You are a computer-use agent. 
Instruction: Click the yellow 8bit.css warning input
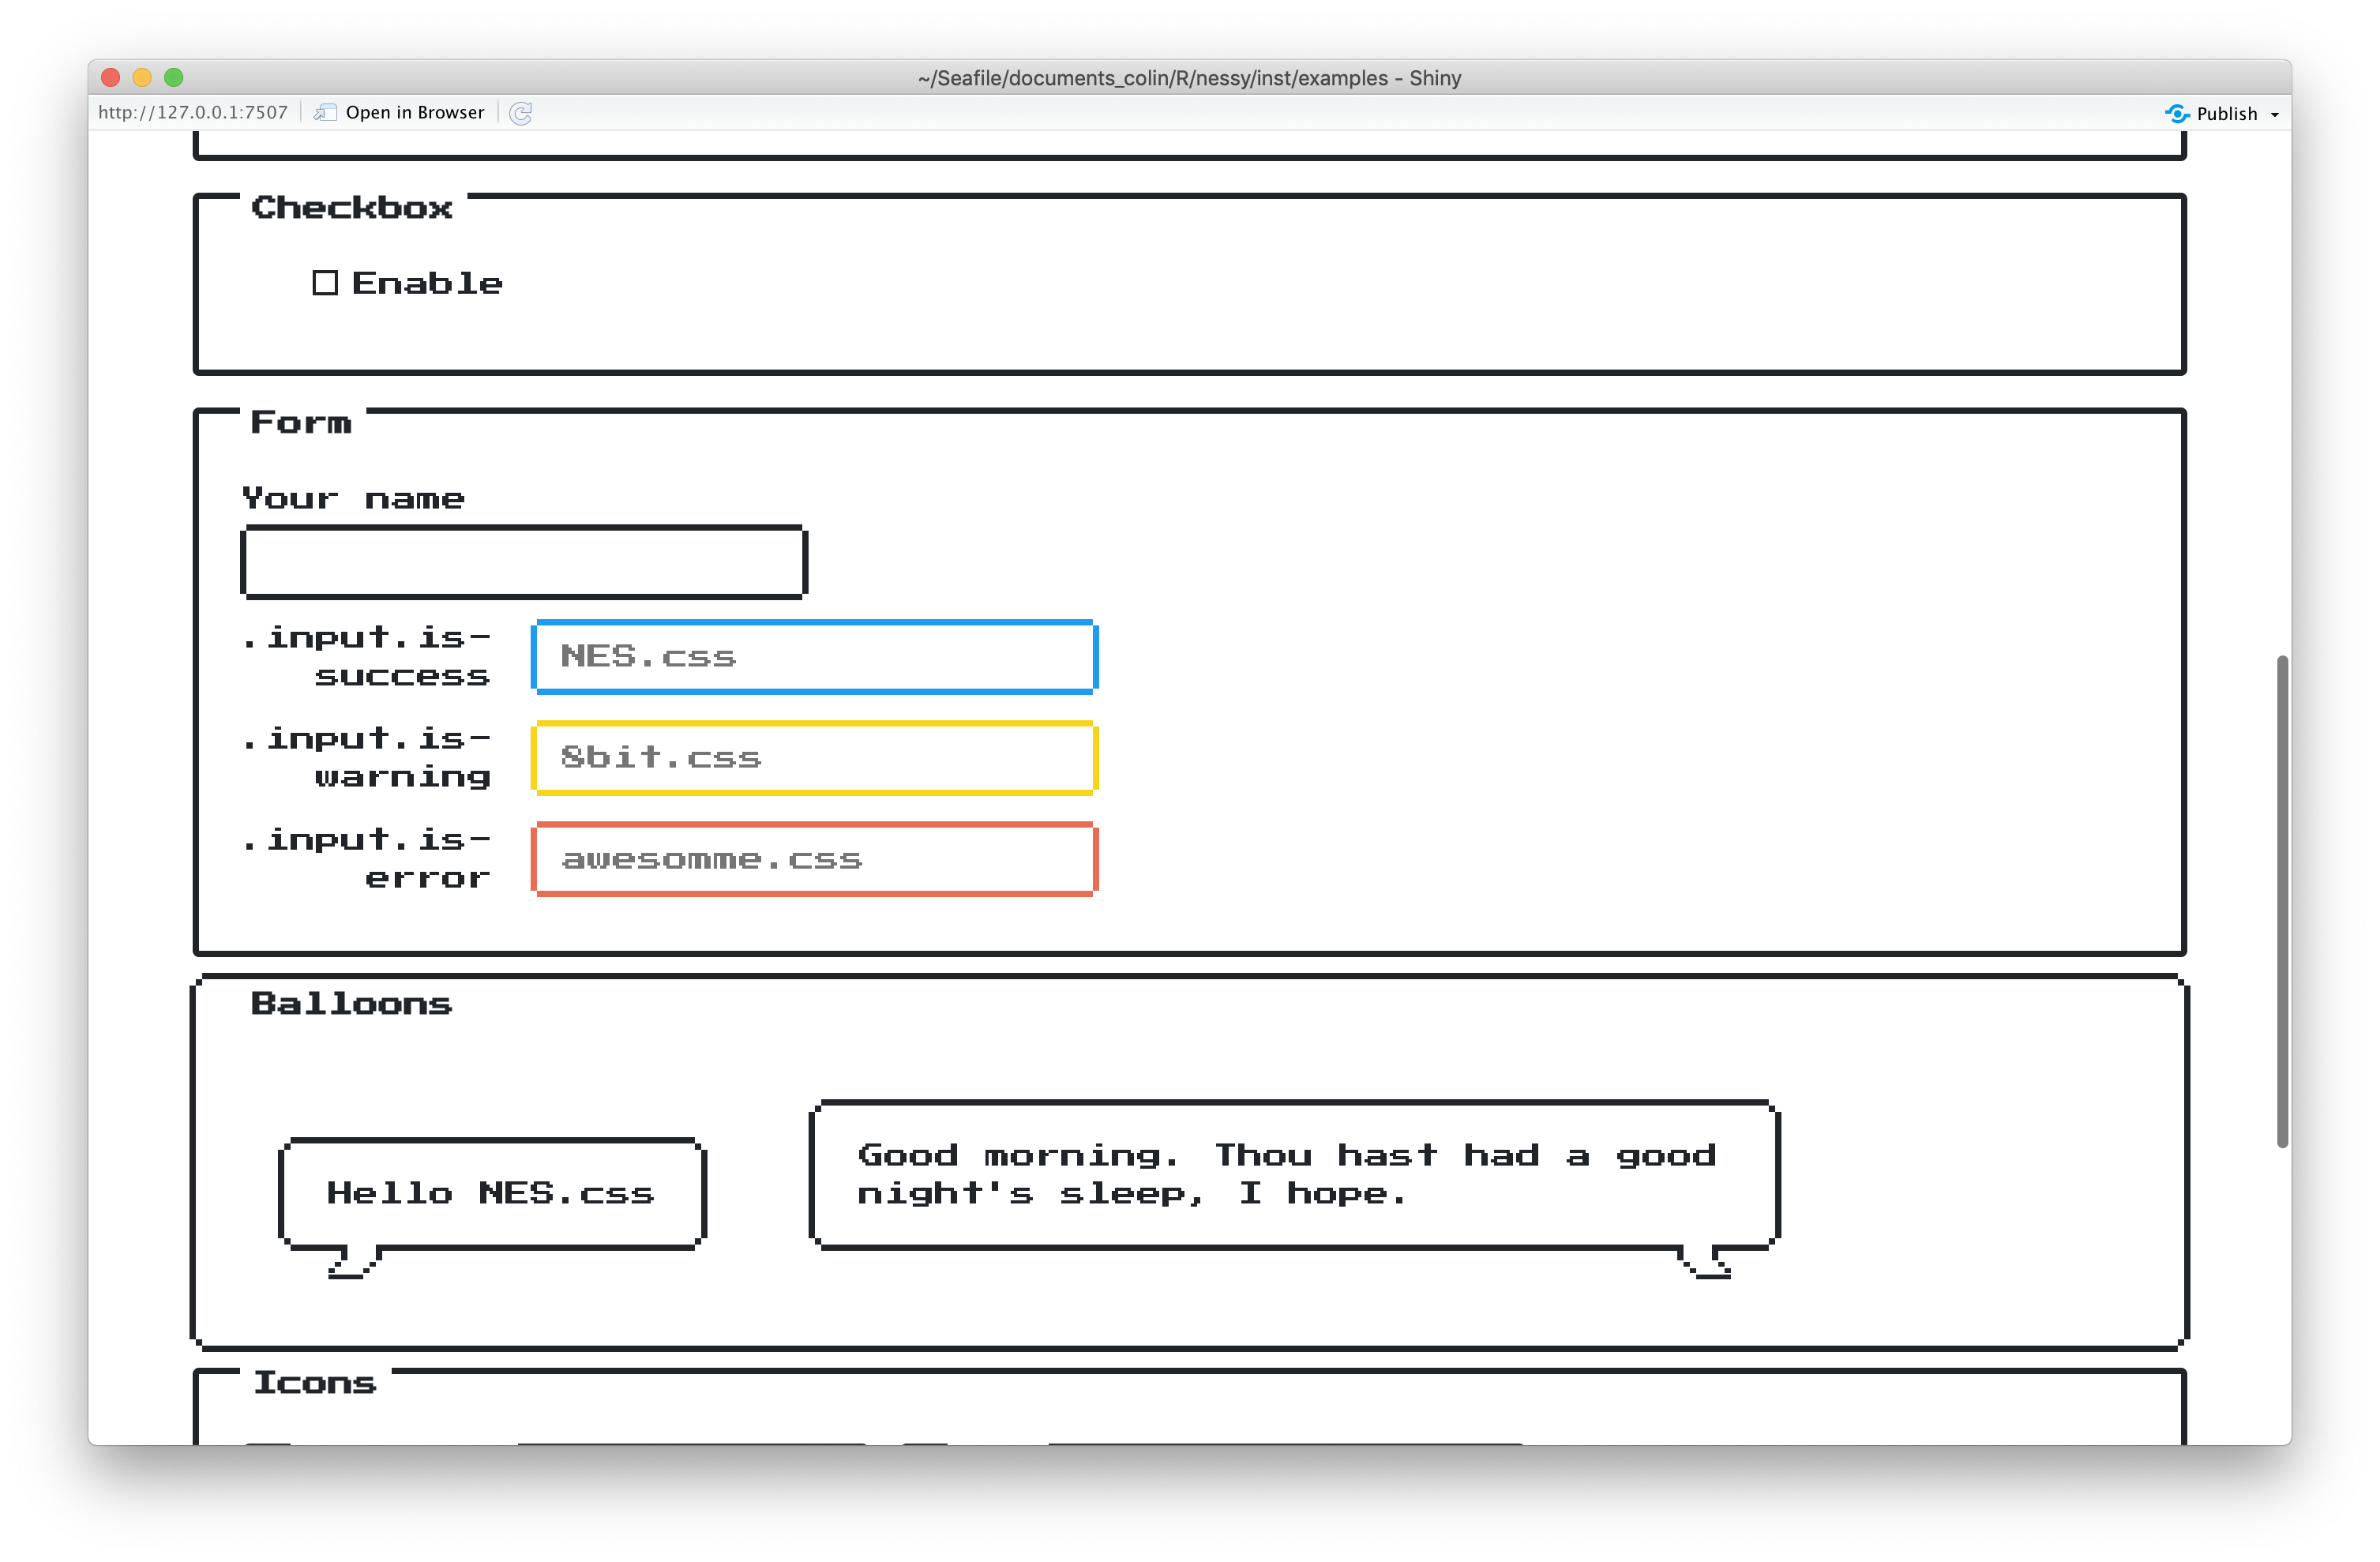pos(815,758)
